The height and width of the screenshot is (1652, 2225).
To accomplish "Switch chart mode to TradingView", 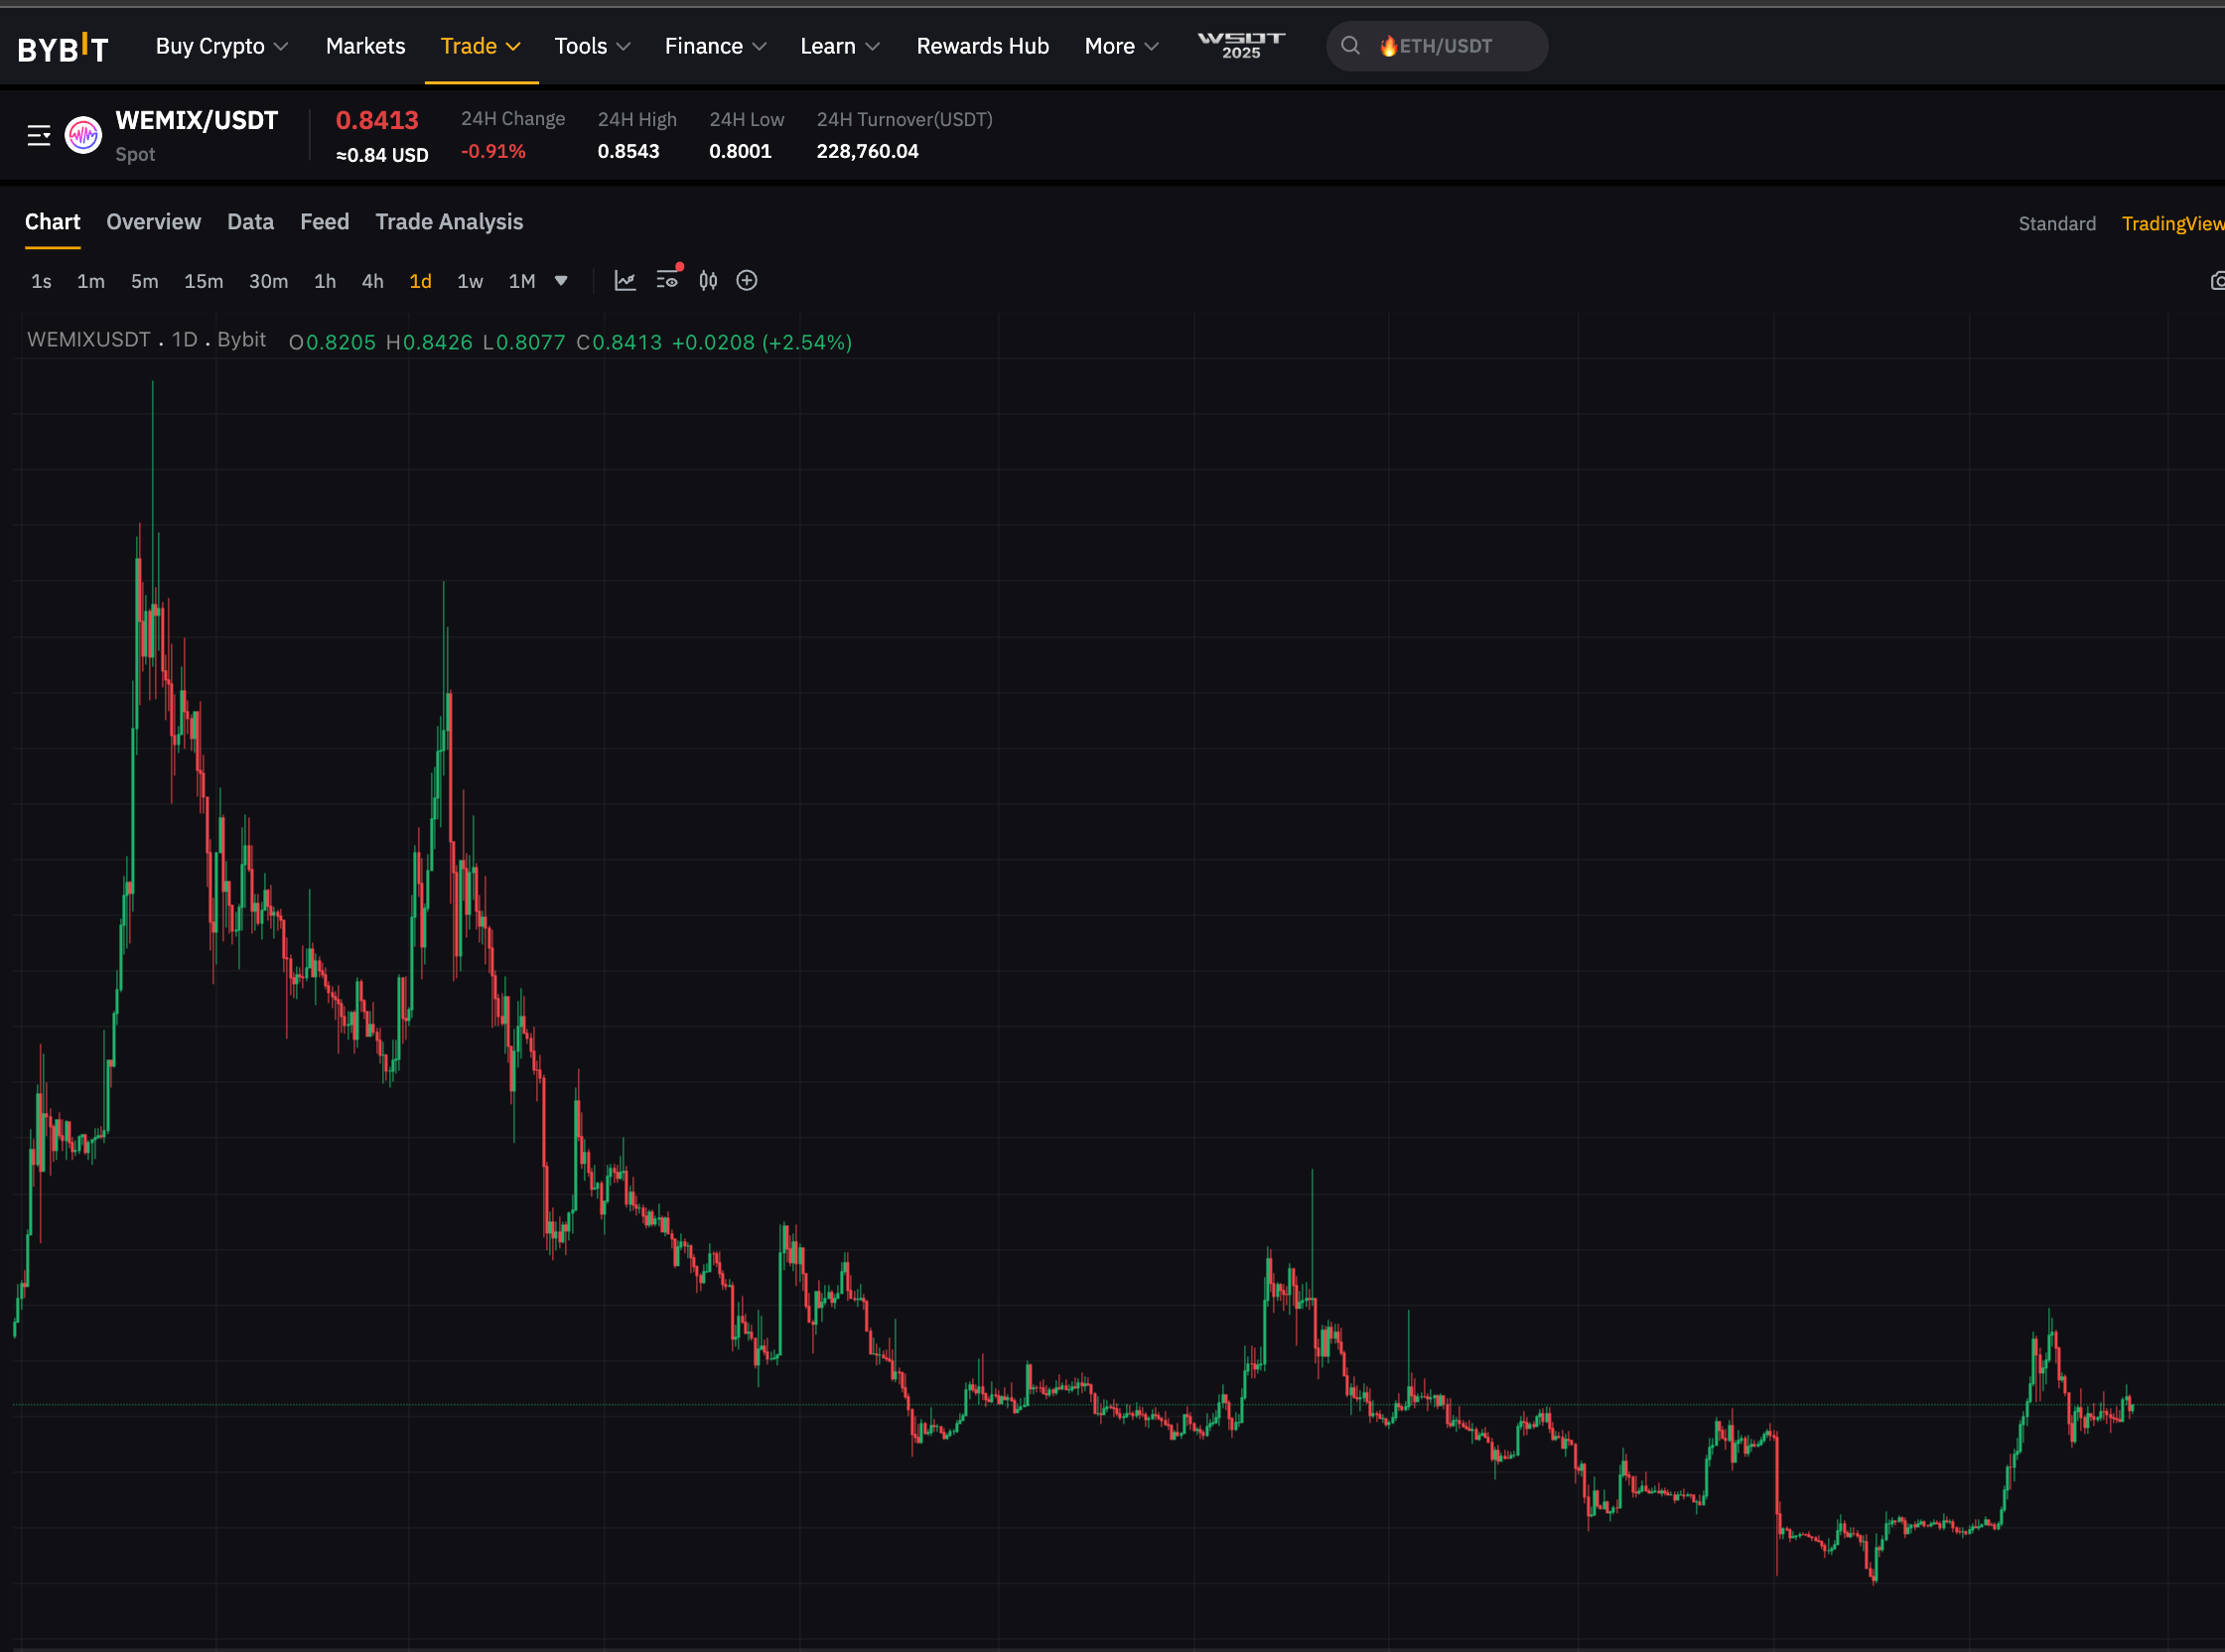I will [2171, 224].
